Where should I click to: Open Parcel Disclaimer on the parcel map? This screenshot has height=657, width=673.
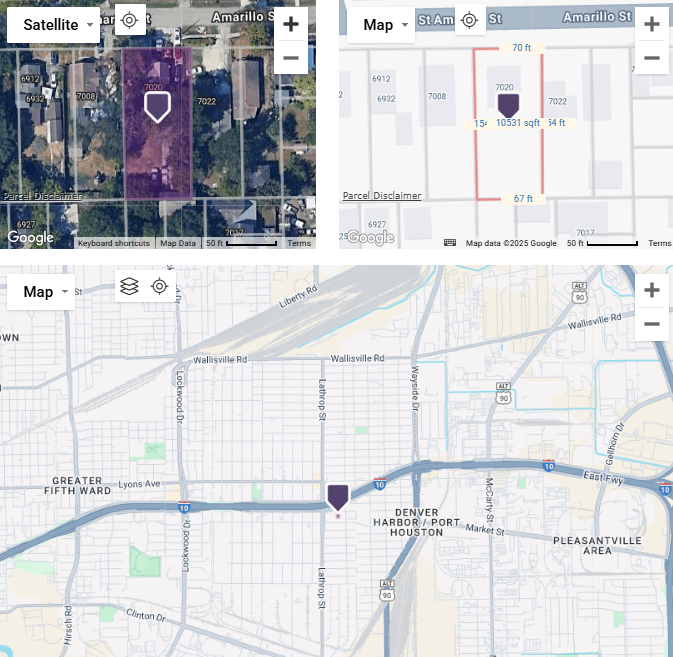(382, 196)
